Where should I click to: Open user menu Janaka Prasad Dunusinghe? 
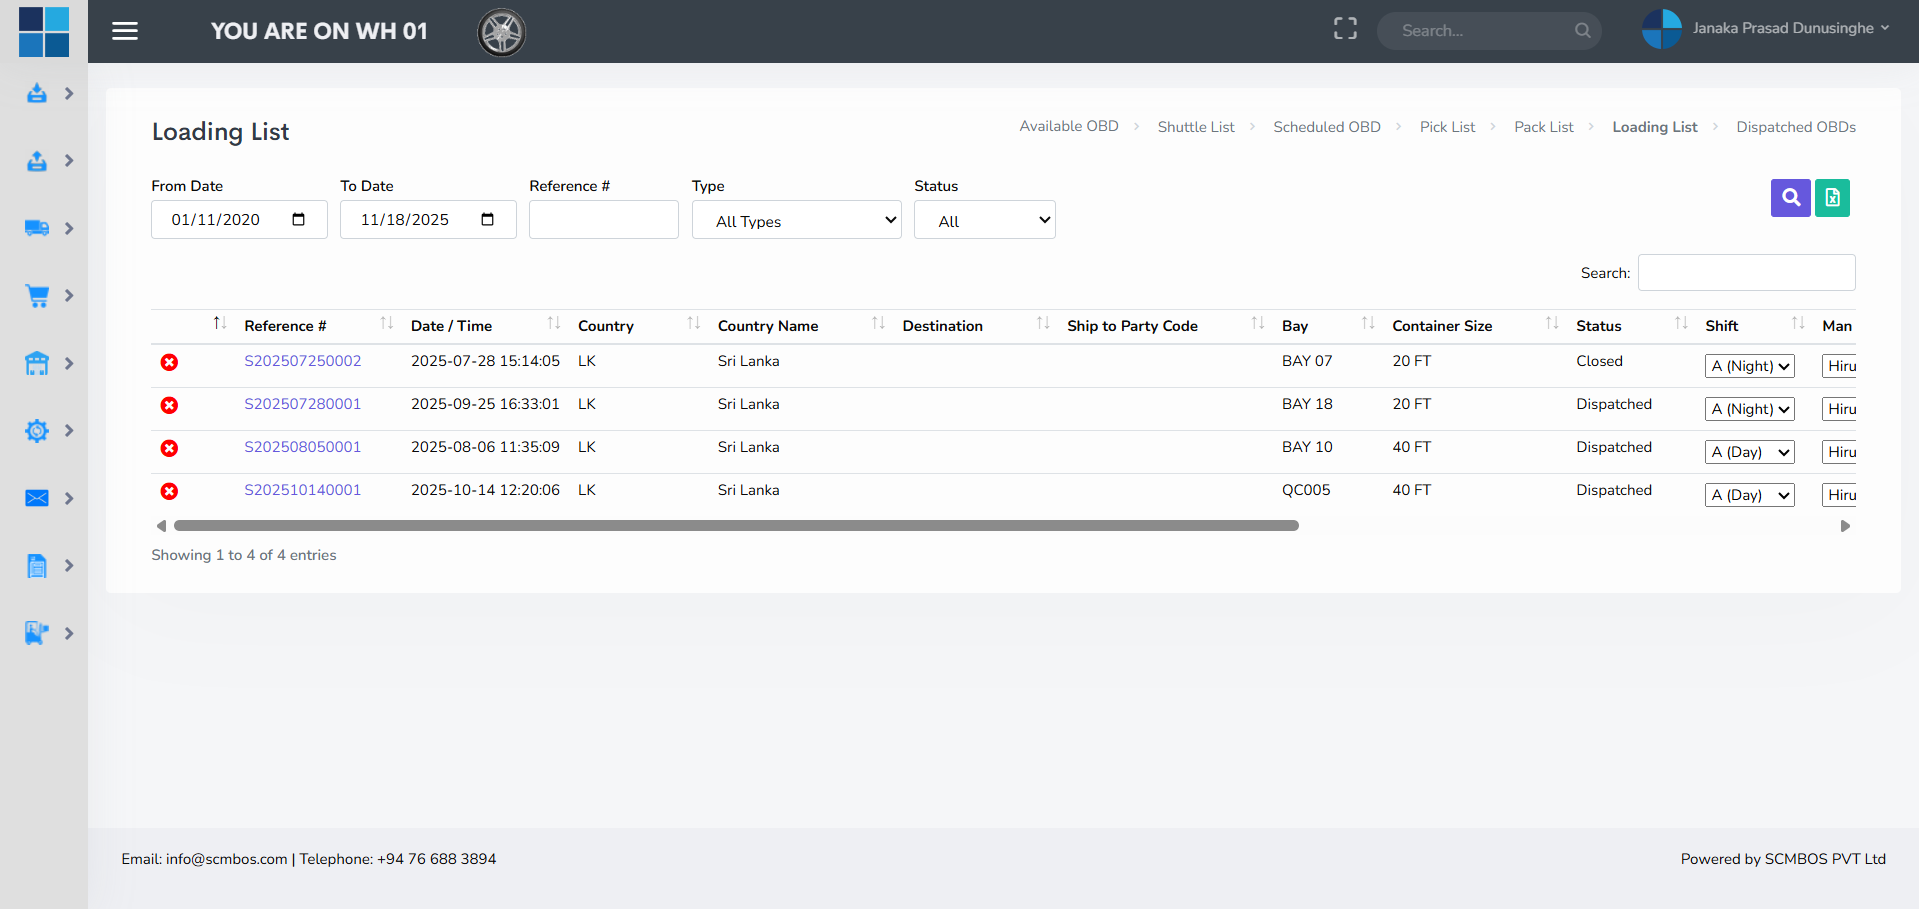[x=1766, y=29]
